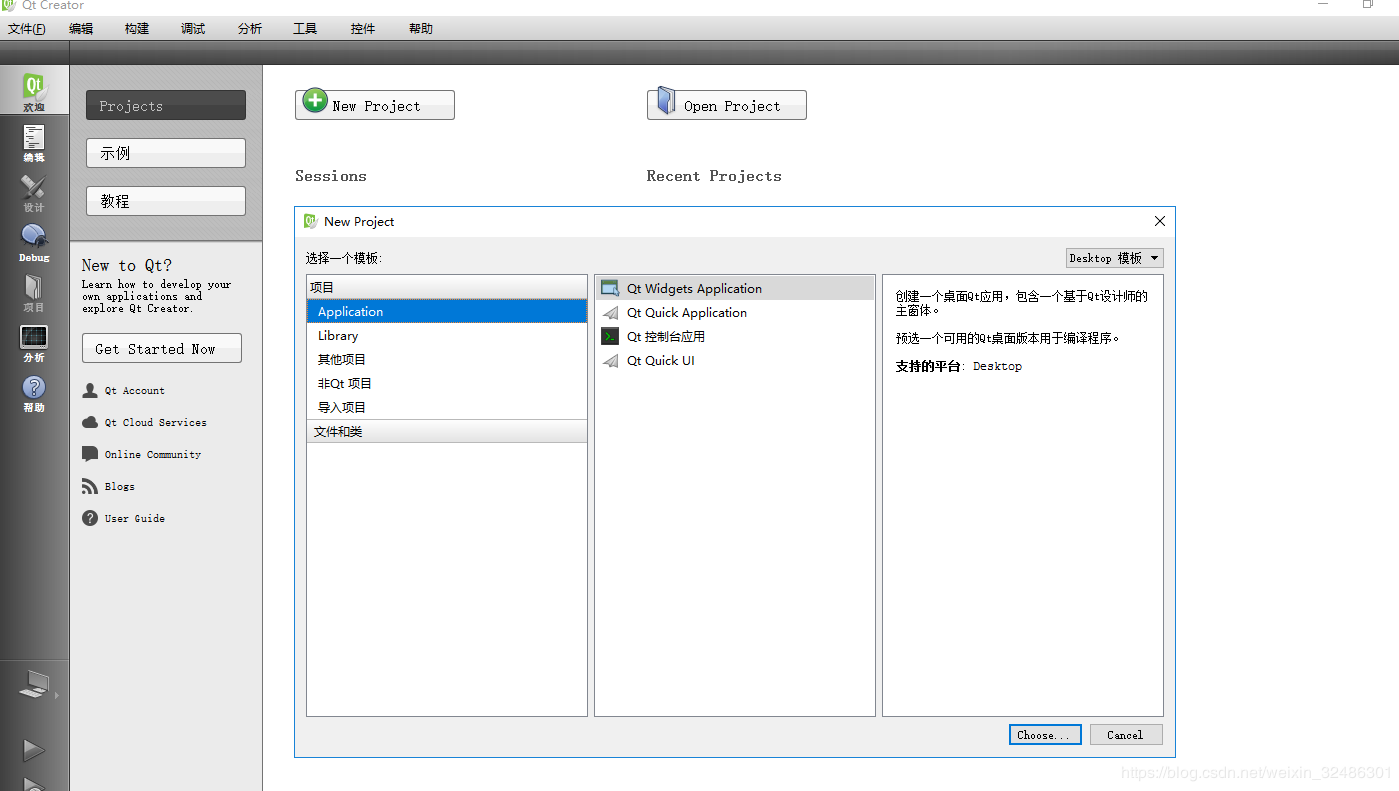Open the User Guide link
Image resolution: width=1399 pixels, height=791 pixels.
(x=135, y=519)
